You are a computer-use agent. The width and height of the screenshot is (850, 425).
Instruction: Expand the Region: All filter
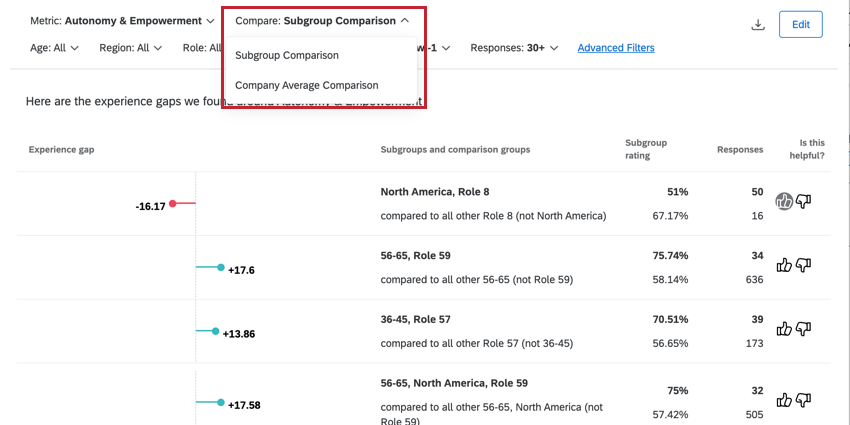(x=129, y=47)
